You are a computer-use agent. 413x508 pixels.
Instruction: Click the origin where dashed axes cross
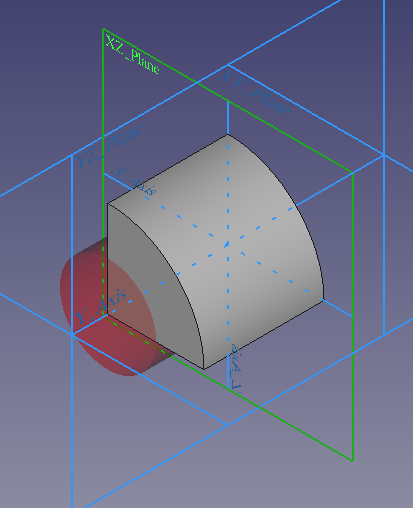point(228,245)
